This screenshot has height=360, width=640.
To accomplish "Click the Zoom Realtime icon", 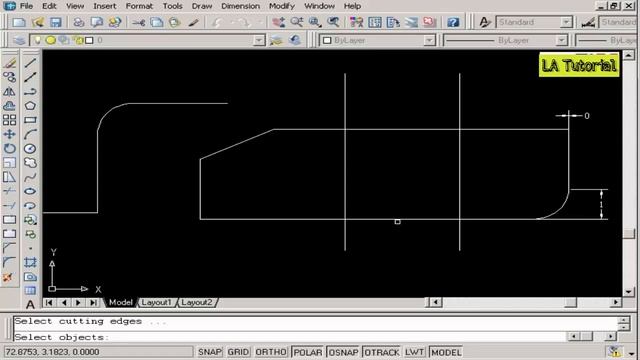I will pos(297,22).
